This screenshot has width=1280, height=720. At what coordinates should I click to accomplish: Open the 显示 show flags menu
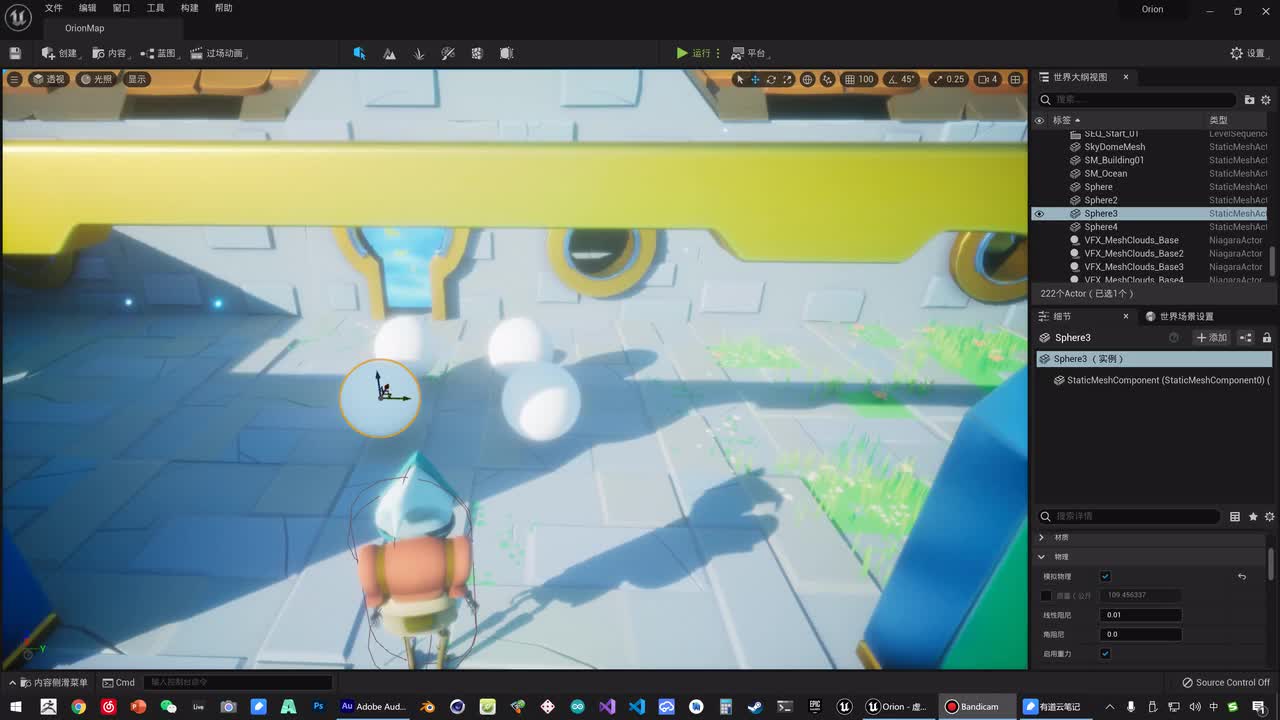click(137, 79)
